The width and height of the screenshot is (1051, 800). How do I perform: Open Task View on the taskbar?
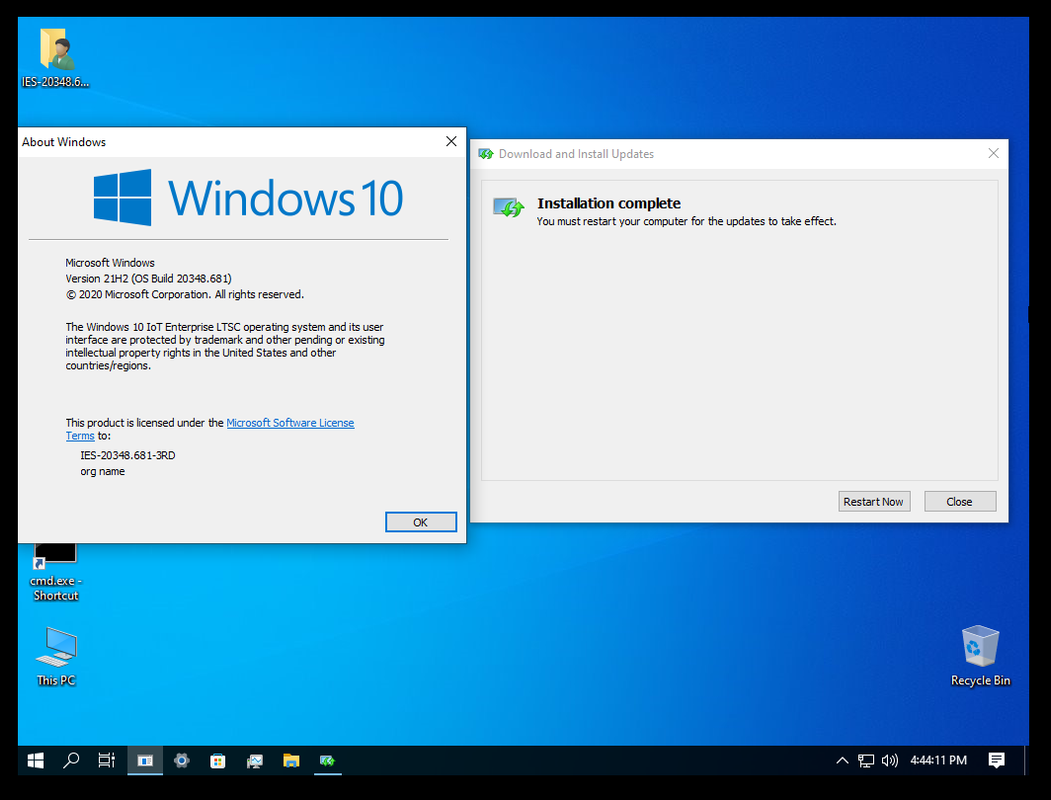point(107,760)
